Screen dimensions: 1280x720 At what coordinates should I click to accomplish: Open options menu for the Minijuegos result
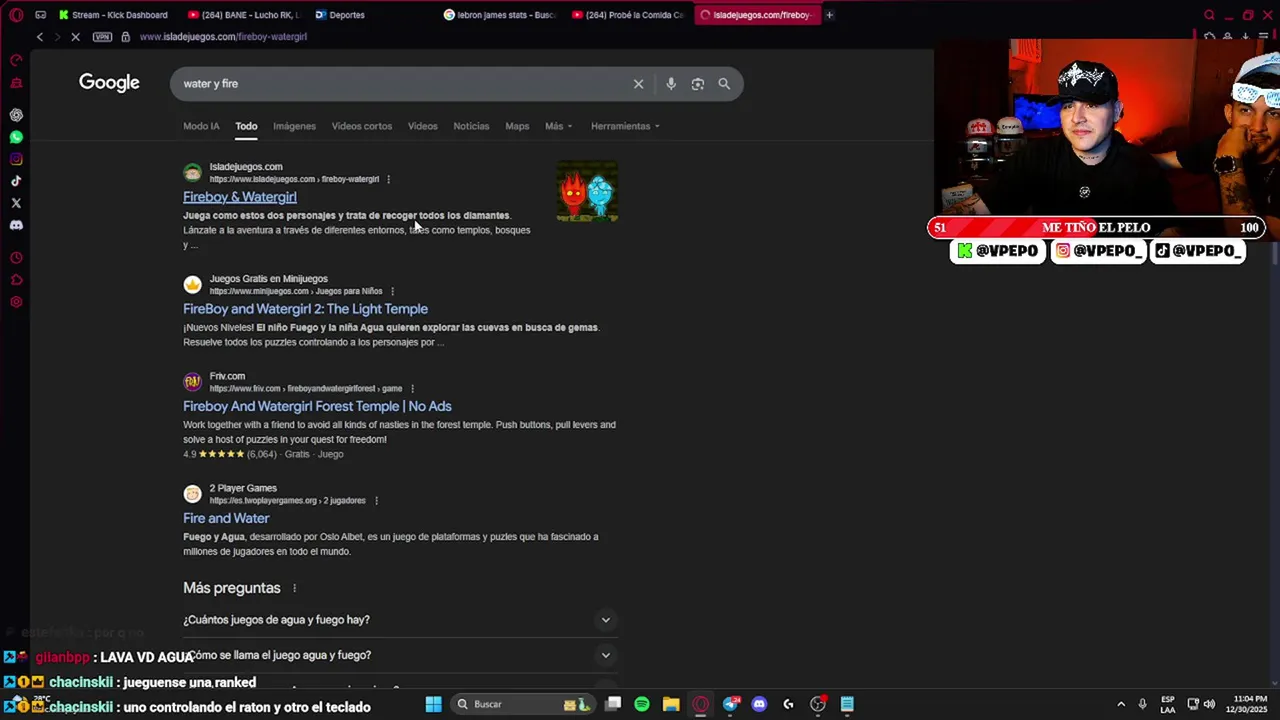(x=392, y=291)
